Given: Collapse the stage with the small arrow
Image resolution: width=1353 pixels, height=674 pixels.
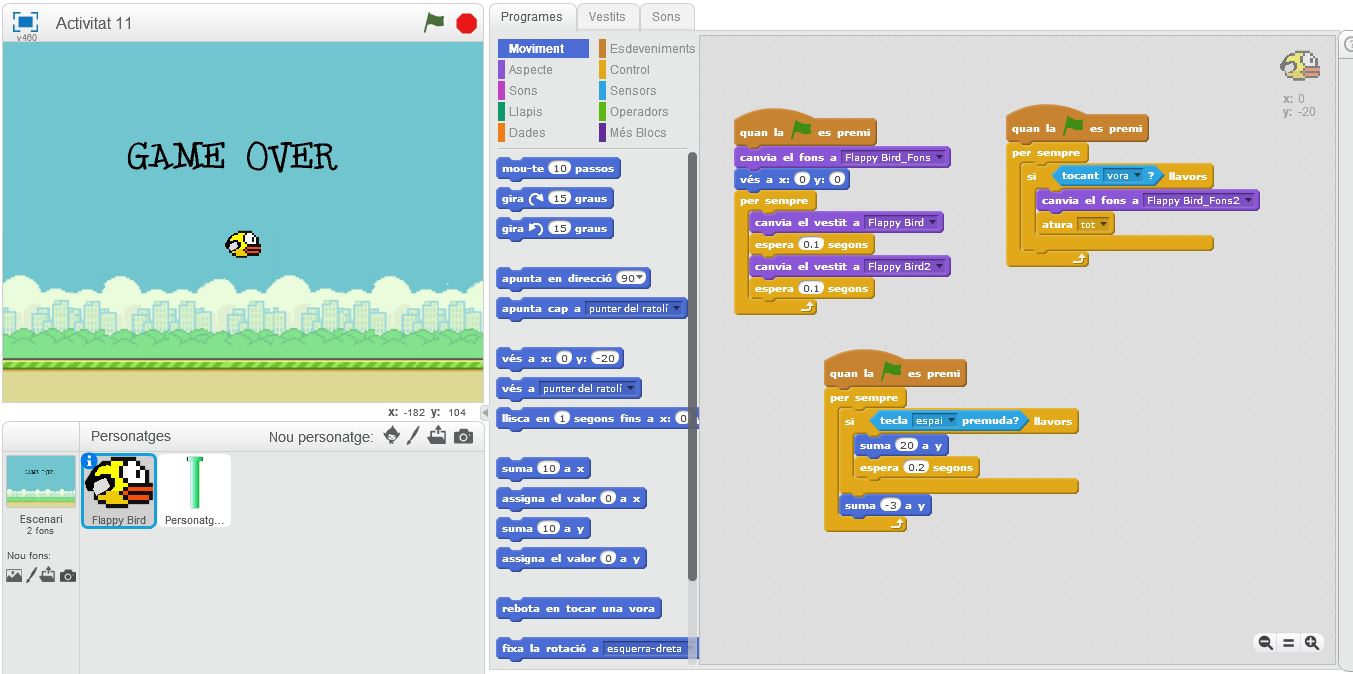Looking at the screenshot, I should point(485,413).
